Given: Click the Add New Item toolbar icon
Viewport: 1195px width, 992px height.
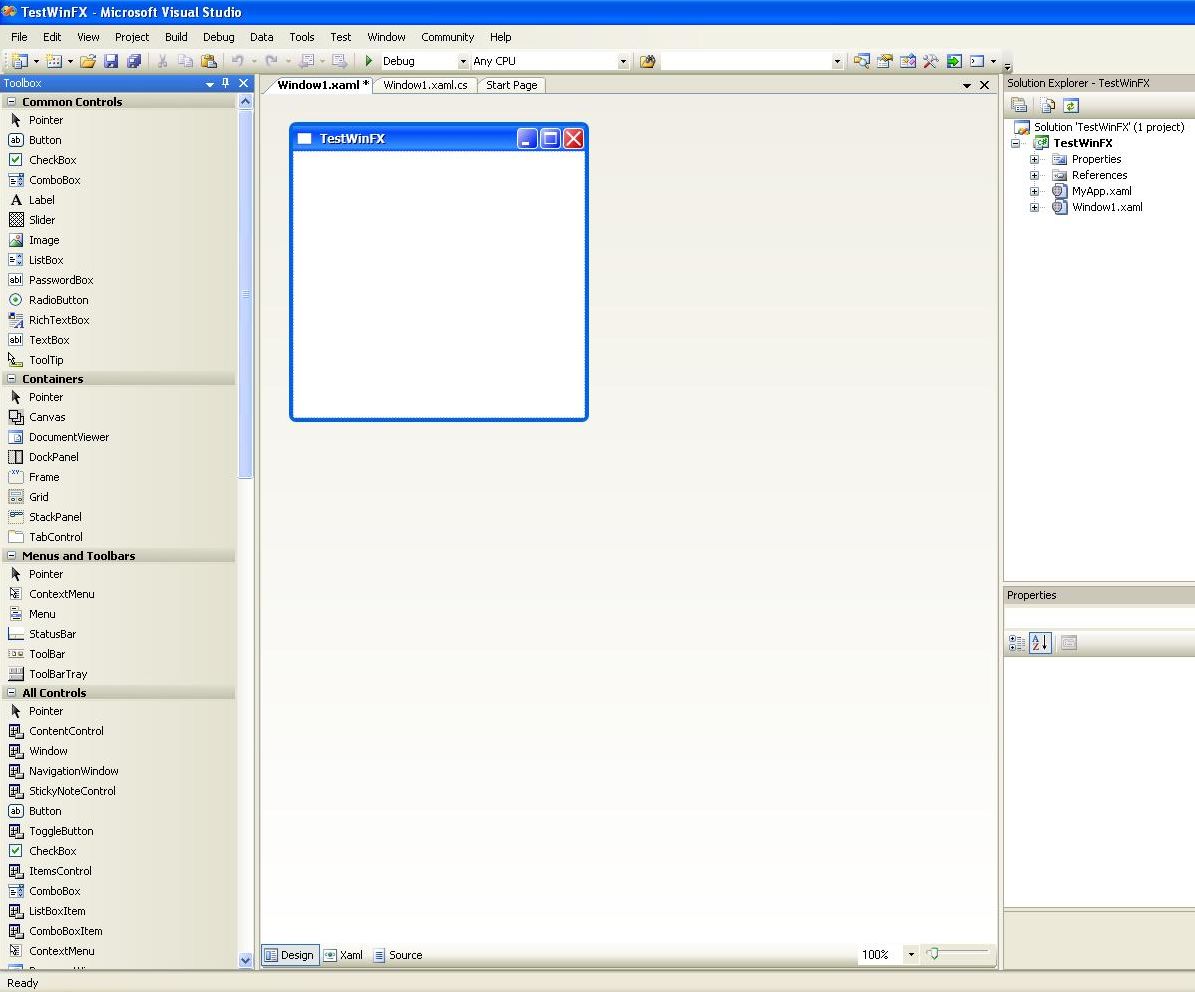Looking at the screenshot, I should tap(54, 61).
